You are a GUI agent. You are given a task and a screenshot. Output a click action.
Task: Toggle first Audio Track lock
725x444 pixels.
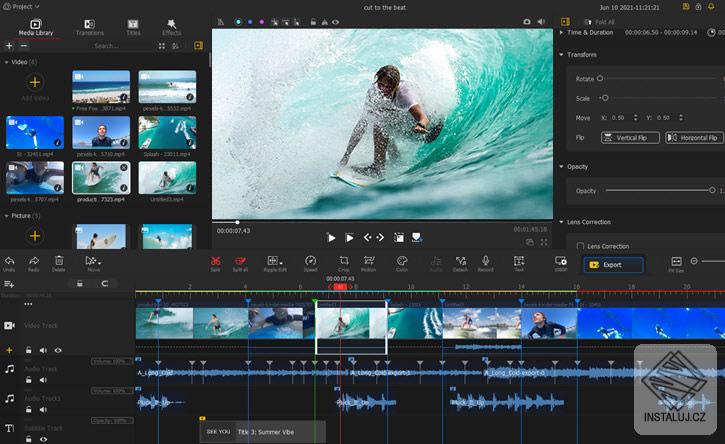[x=29, y=380]
